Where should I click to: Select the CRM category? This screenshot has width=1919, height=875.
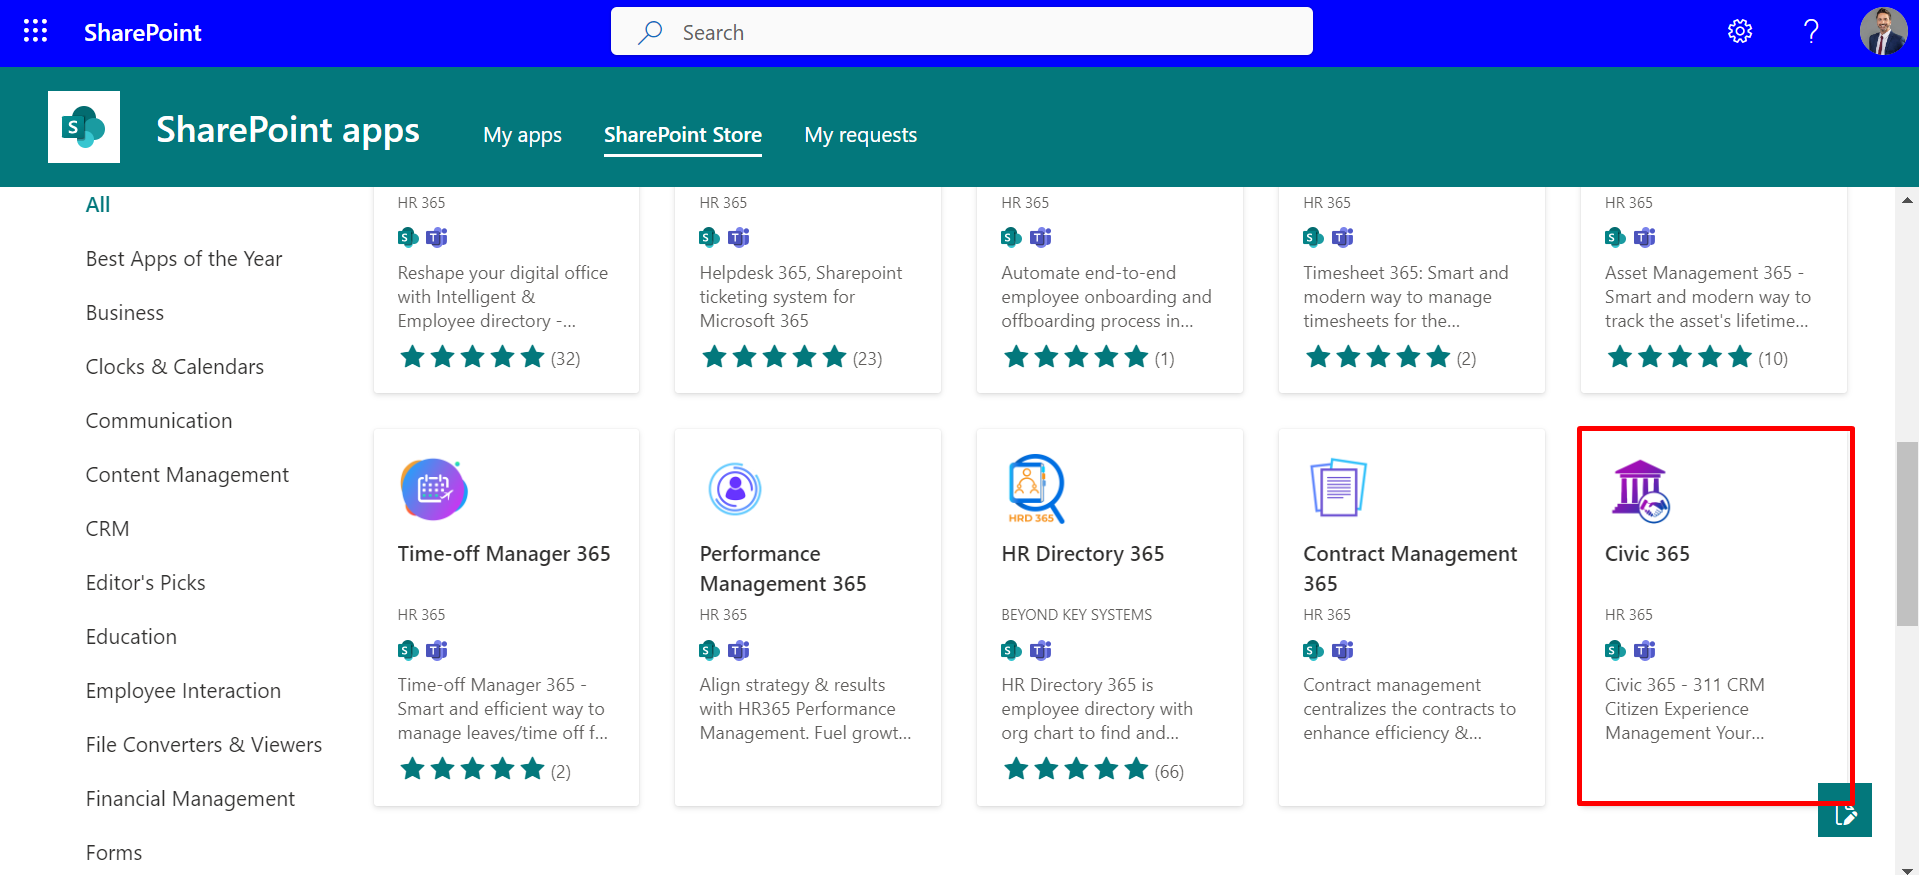click(x=108, y=529)
